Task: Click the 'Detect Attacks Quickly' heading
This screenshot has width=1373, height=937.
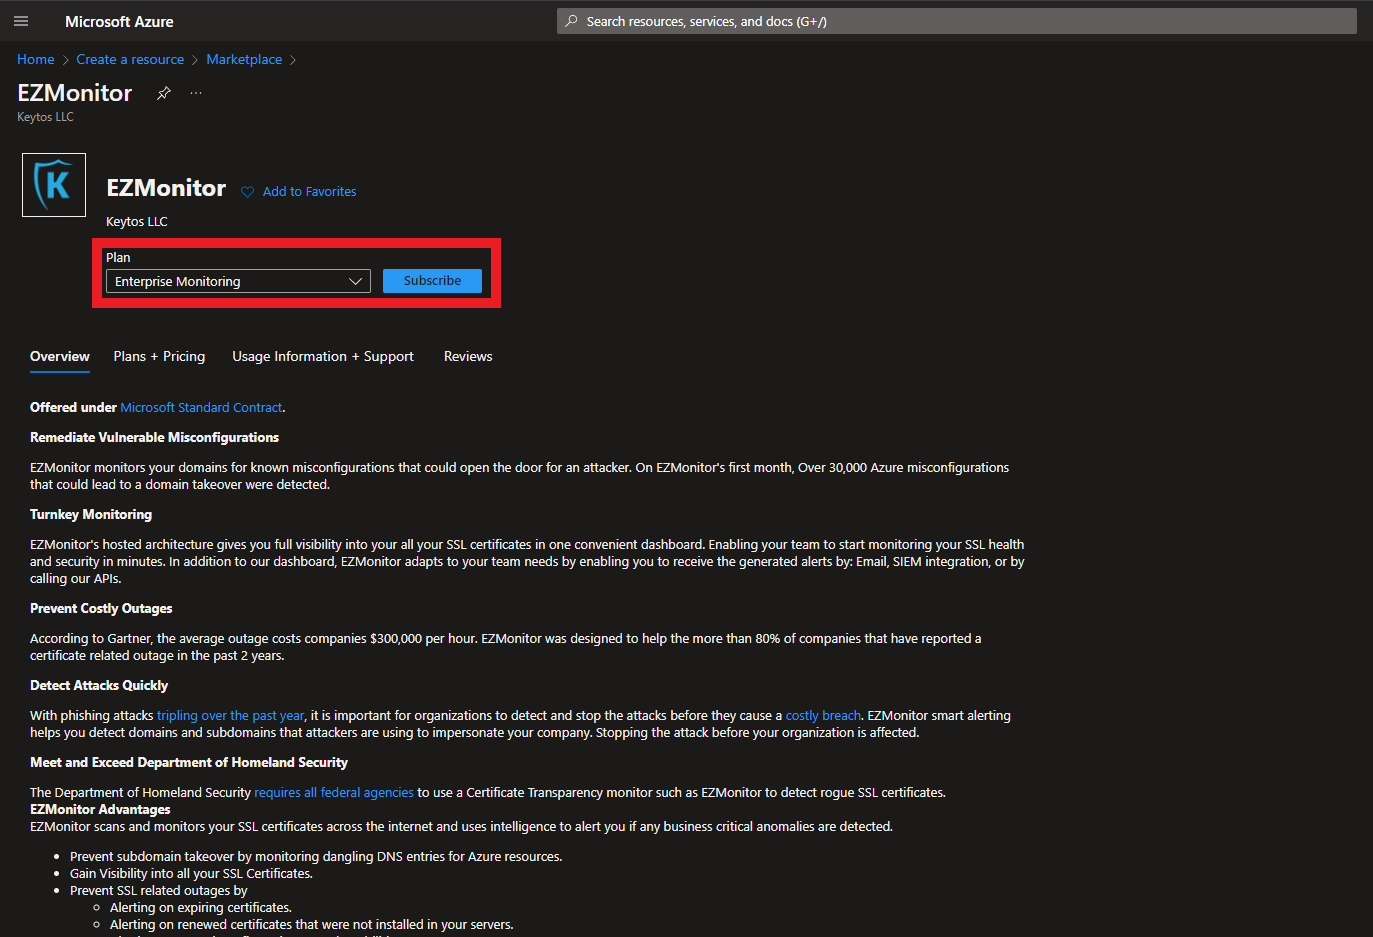Action: (99, 686)
